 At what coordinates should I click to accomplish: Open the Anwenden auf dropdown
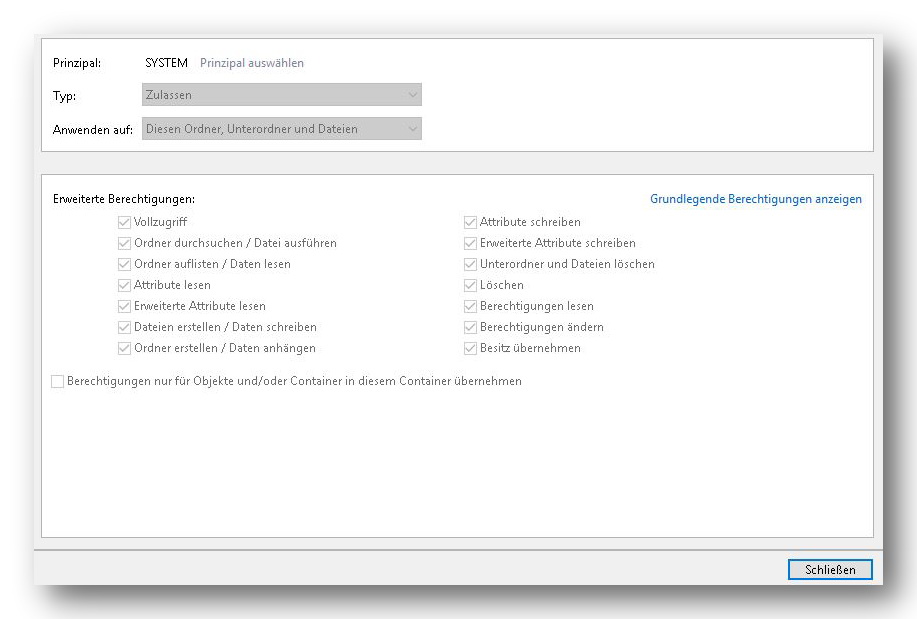(x=281, y=129)
